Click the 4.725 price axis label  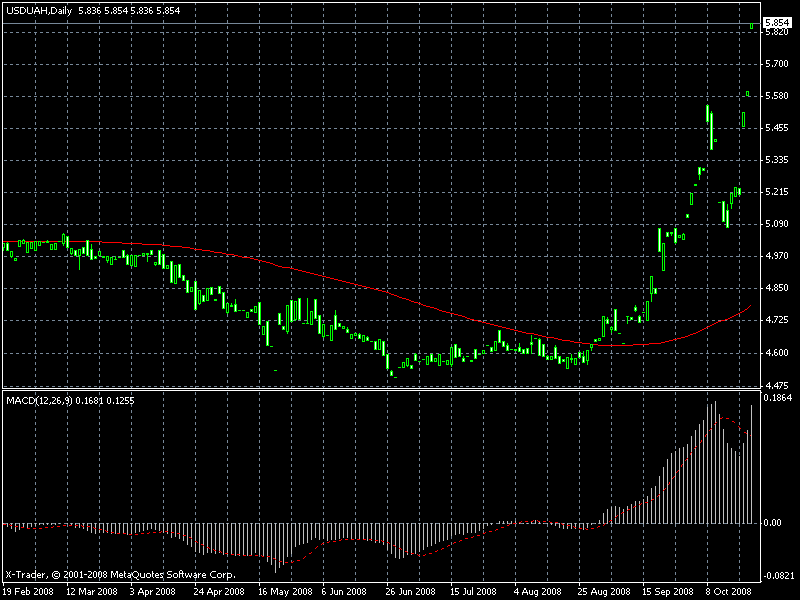coord(777,320)
